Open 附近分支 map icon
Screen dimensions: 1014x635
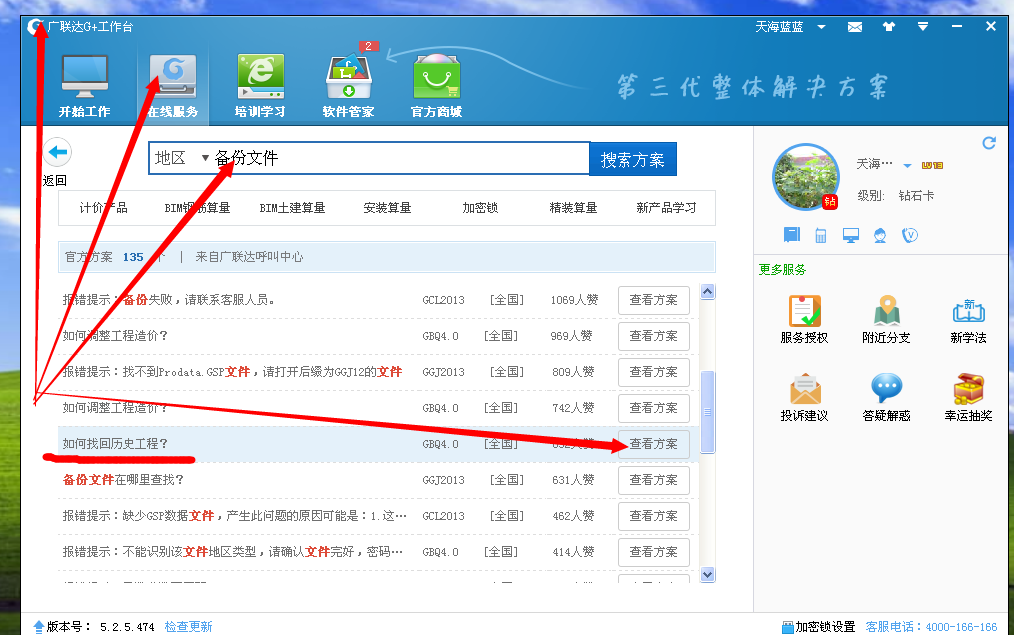pyautogui.click(x=887, y=311)
